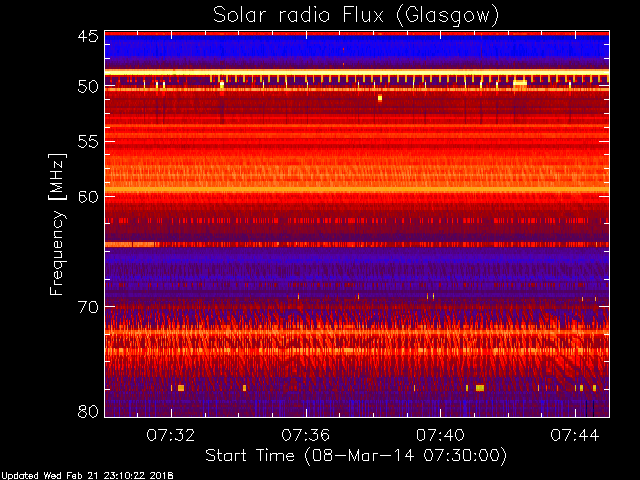The height and width of the screenshot is (480, 640).
Task: Select the 80 frequency tick label
Action: (x=88, y=411)
